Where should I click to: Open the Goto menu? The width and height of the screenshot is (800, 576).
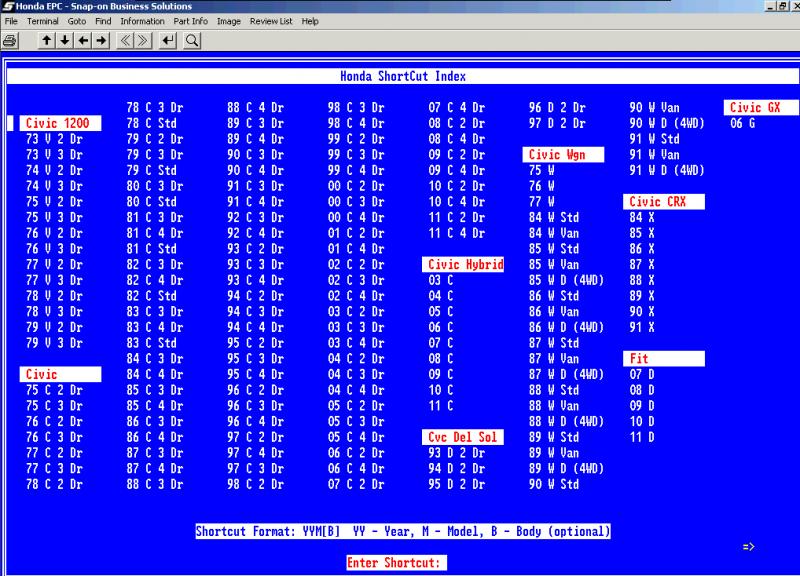coord(77,21)
